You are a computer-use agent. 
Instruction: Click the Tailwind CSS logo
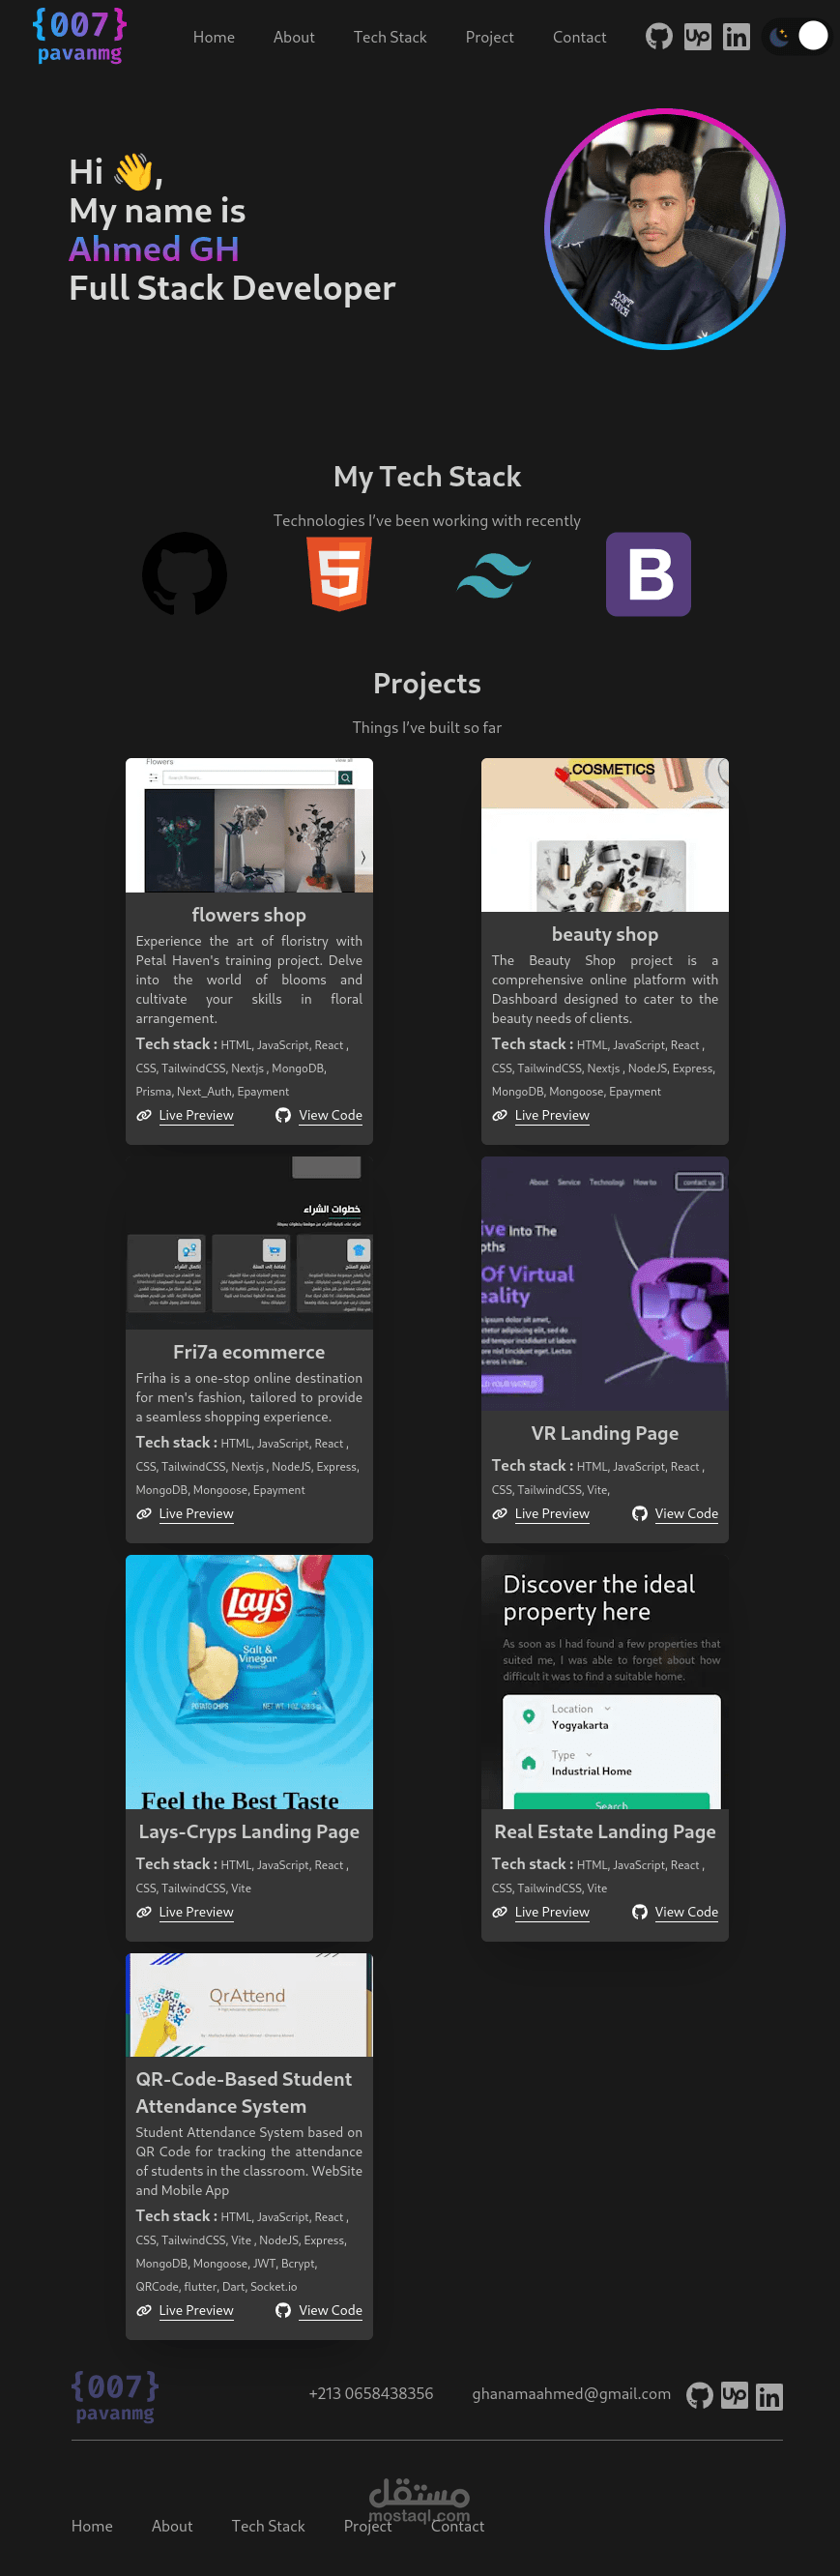[494, 576]
